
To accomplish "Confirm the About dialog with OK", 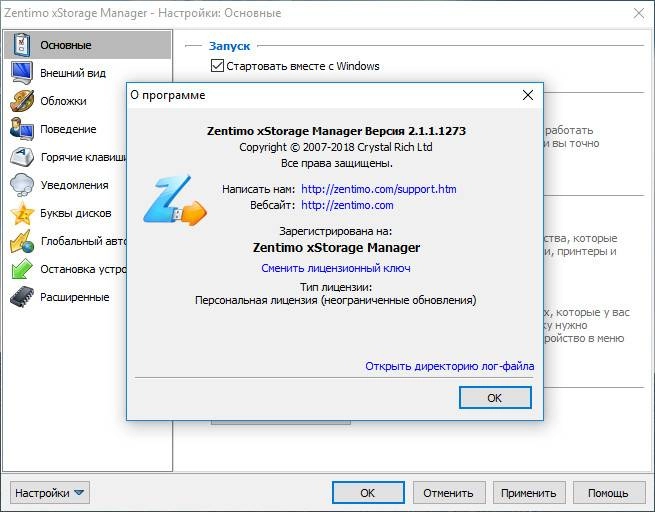I will tap(495, 398).
